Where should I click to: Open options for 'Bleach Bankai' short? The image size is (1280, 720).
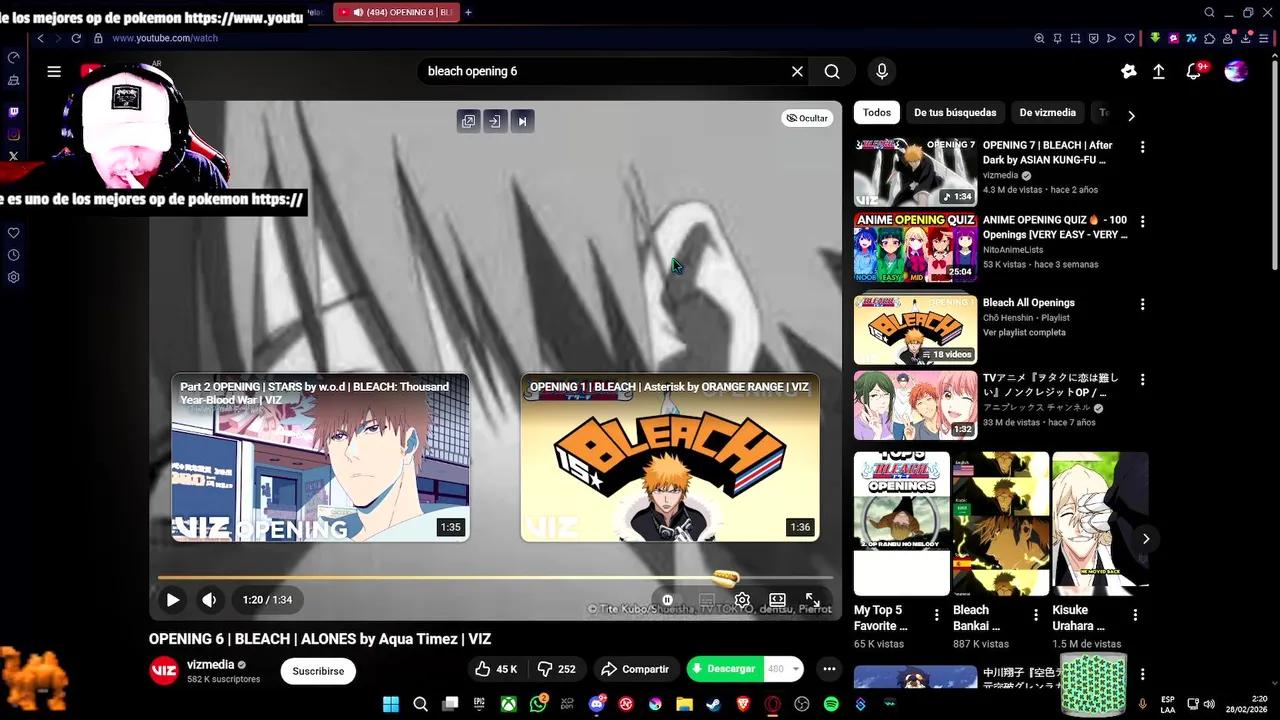1035,614
